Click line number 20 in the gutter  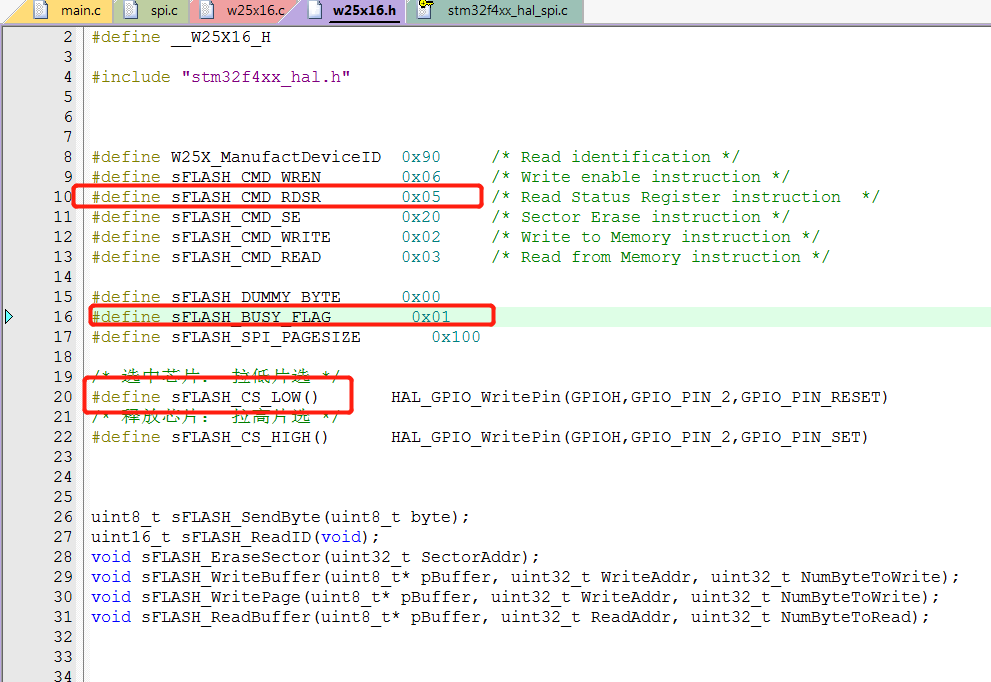click(x=63, y=396)
